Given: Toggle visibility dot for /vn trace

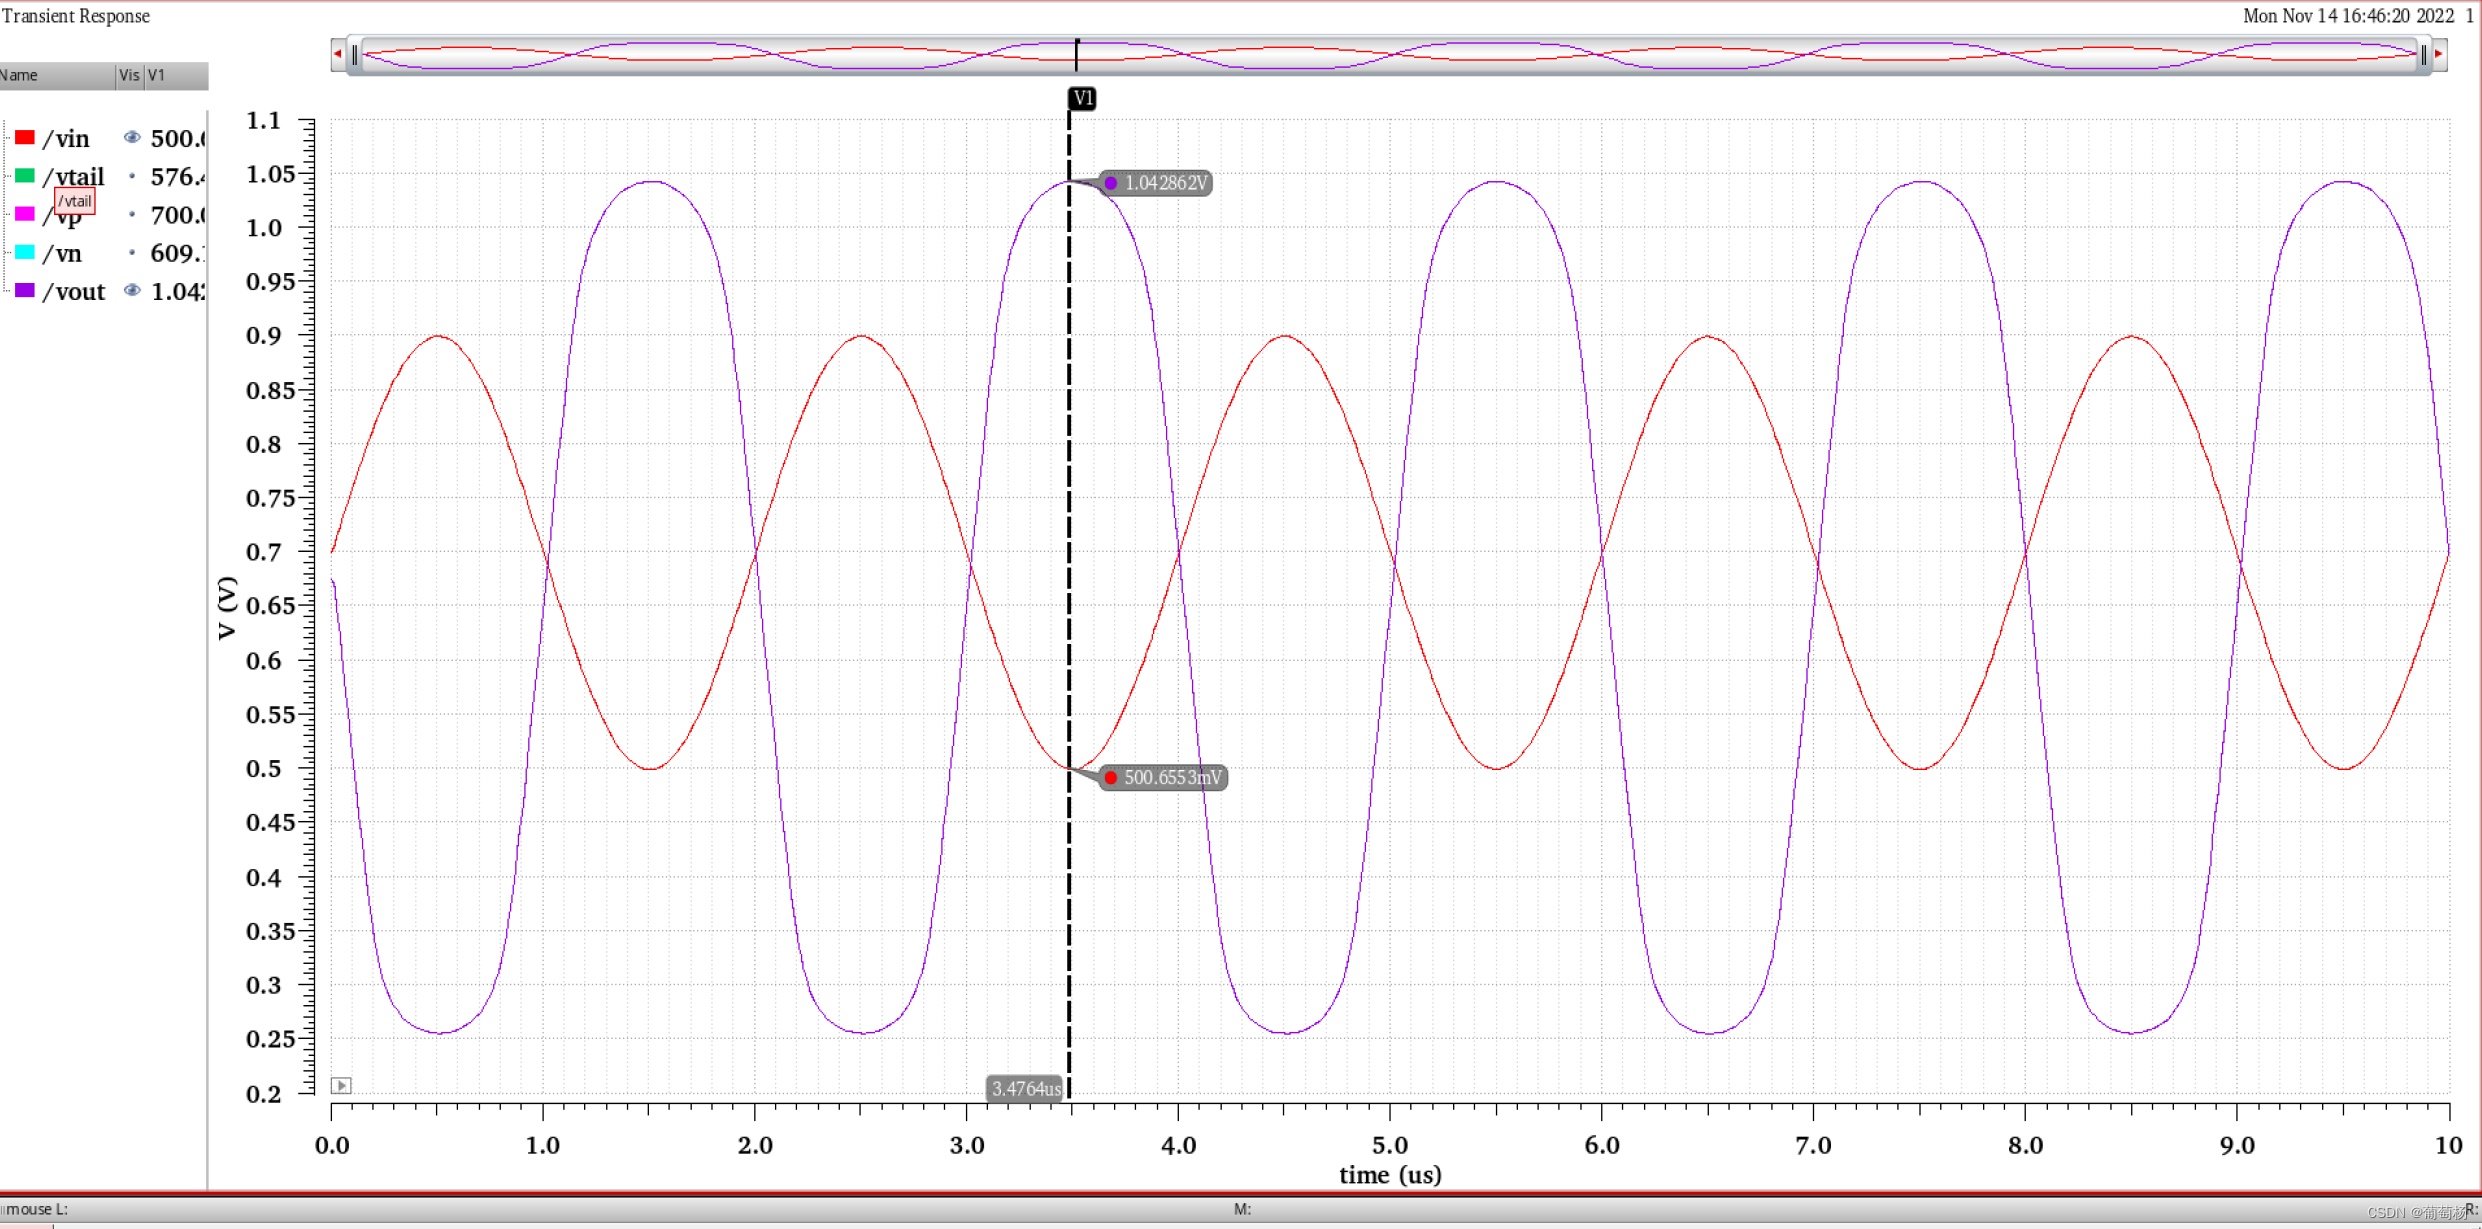Looking at the screenshot, I should 132,253.
